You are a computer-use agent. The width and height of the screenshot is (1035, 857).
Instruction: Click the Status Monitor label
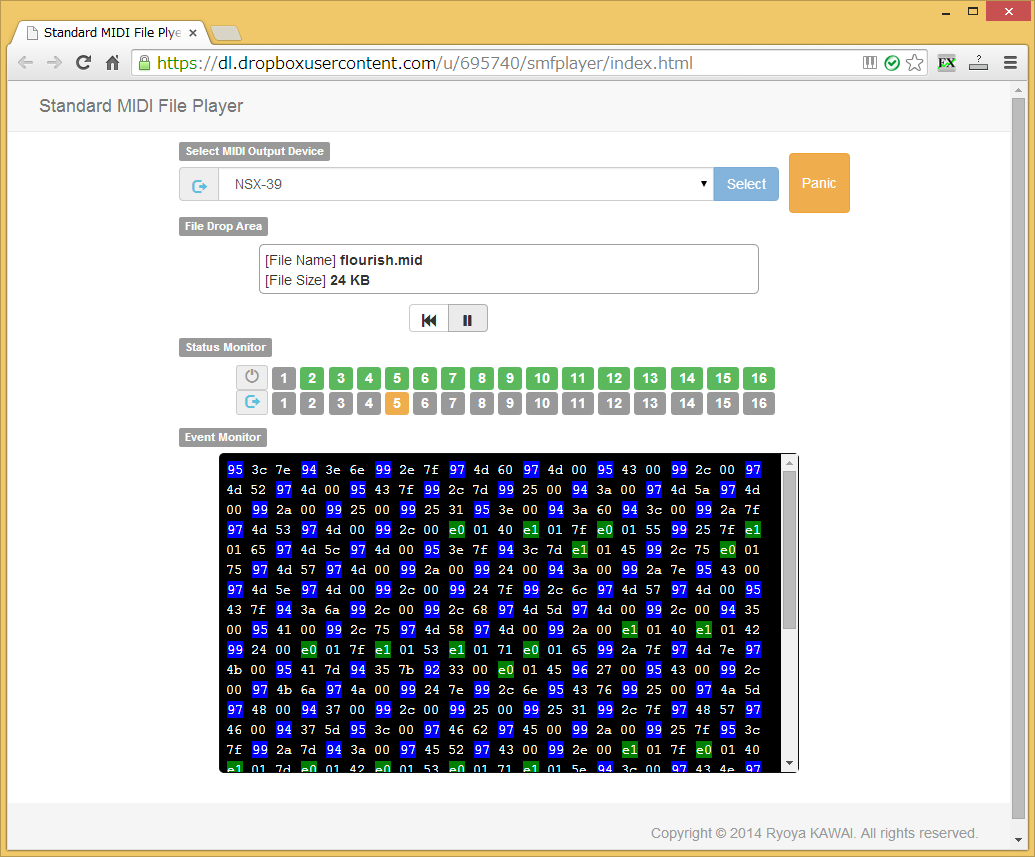[225, 347]
